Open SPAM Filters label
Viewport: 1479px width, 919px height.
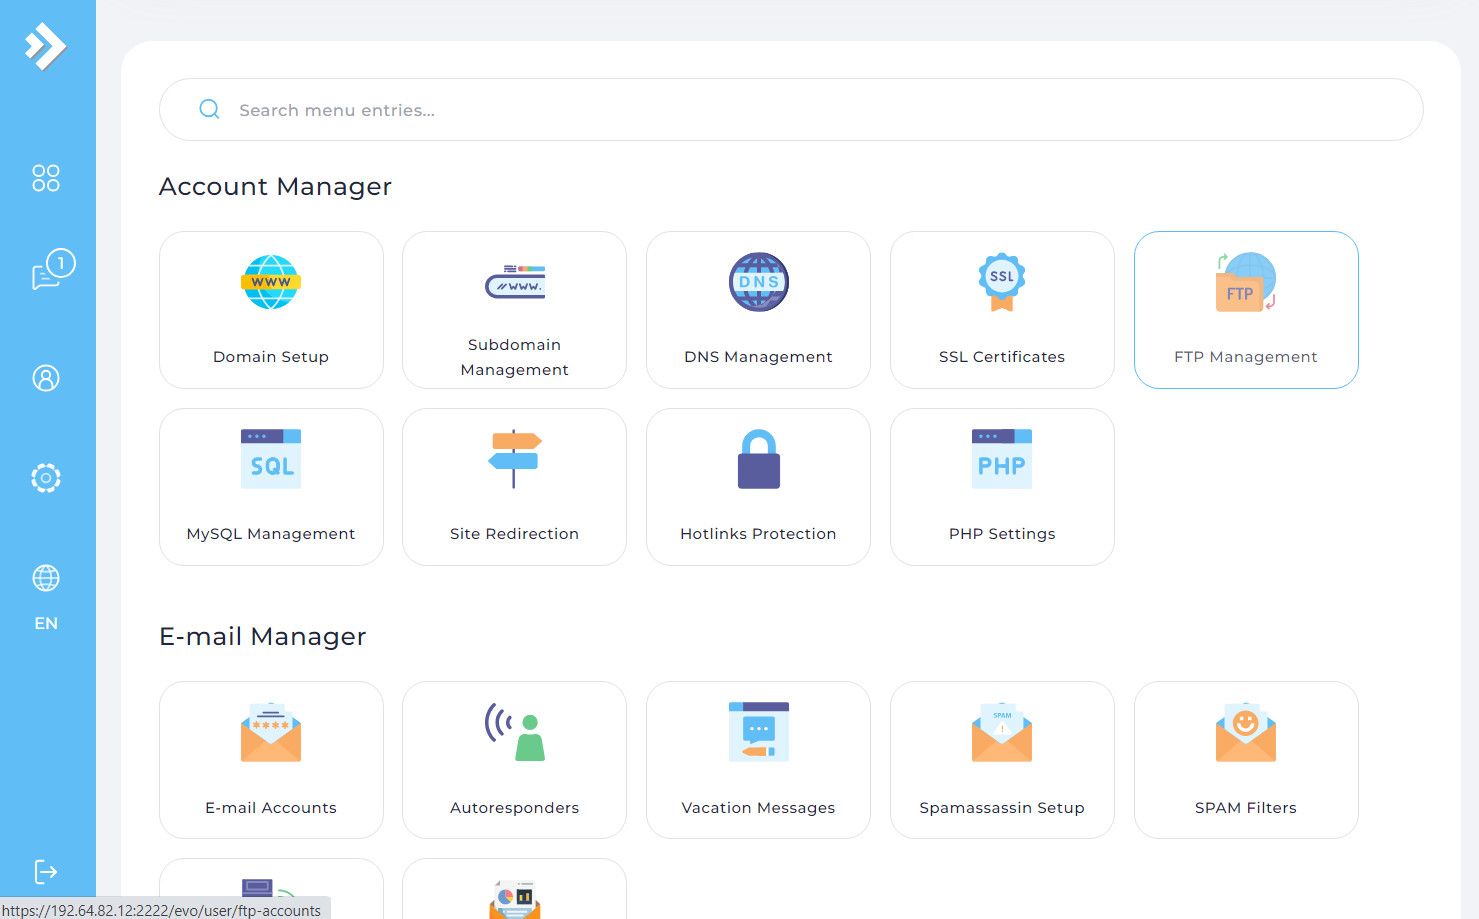click(1246, 808)
